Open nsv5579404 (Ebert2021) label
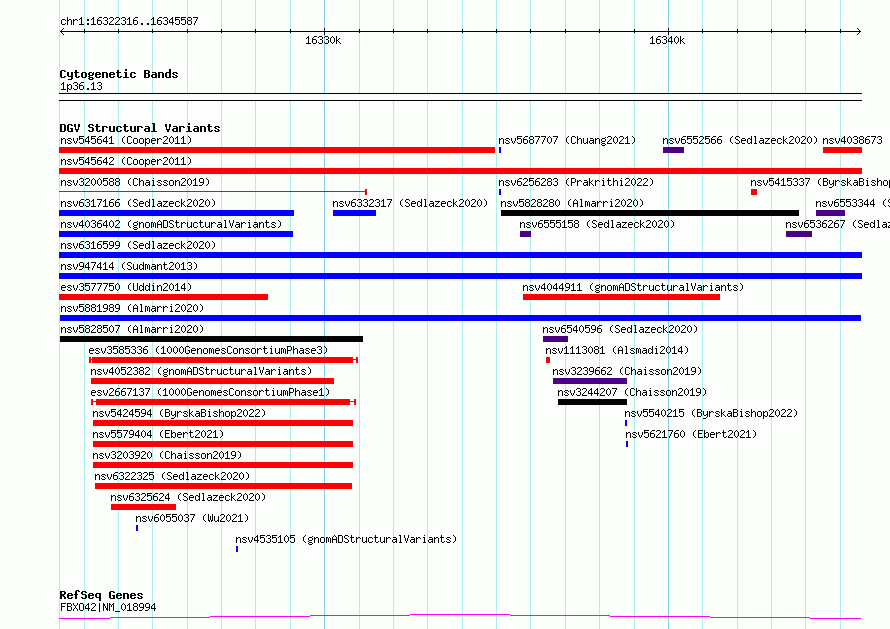This screenshot has height=629, width=890. tap(158, 434)
